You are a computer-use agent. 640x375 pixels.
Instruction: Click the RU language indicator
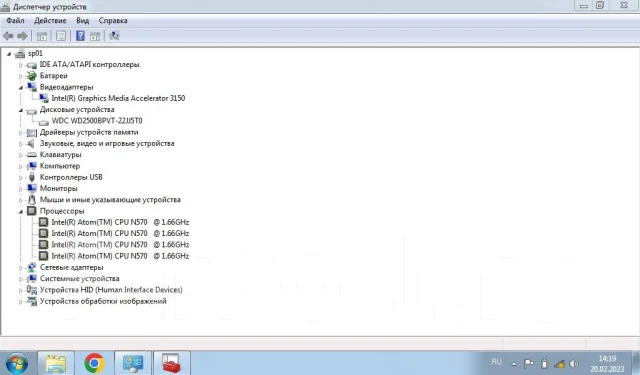click(x=496, y=362)
